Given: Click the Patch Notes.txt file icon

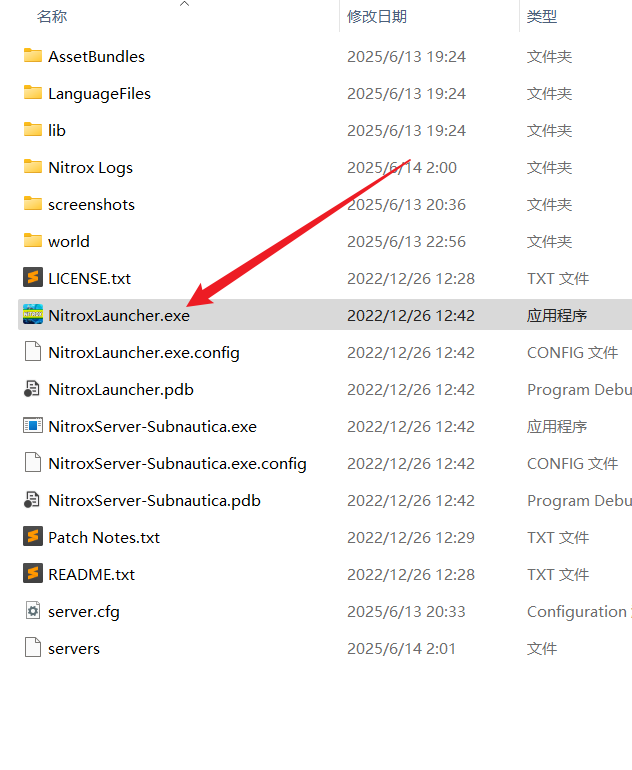Looking at the screenshot, I should click(x=33, y=536).
